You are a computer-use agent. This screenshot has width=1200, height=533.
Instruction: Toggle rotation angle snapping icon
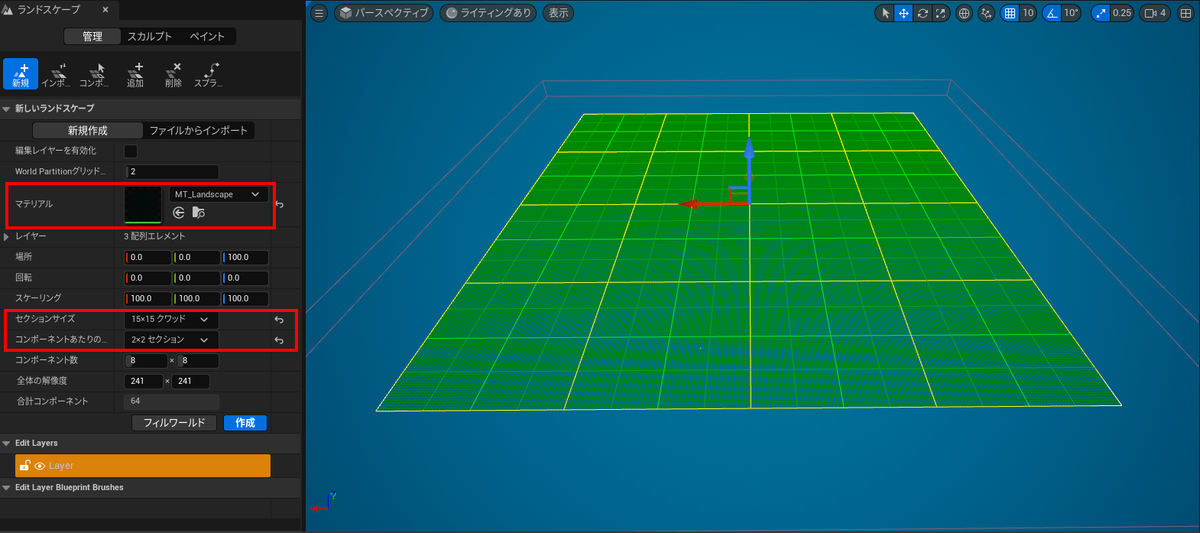click(x=1052, y=14)
